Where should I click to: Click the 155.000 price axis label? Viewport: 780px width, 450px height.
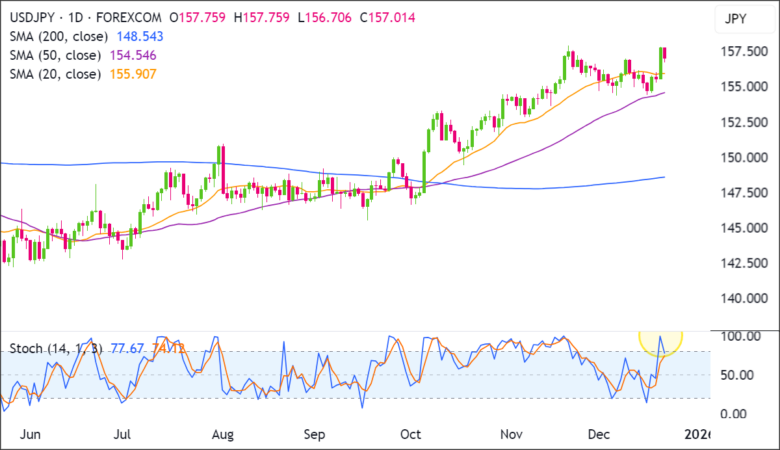[x=744, y=87]
